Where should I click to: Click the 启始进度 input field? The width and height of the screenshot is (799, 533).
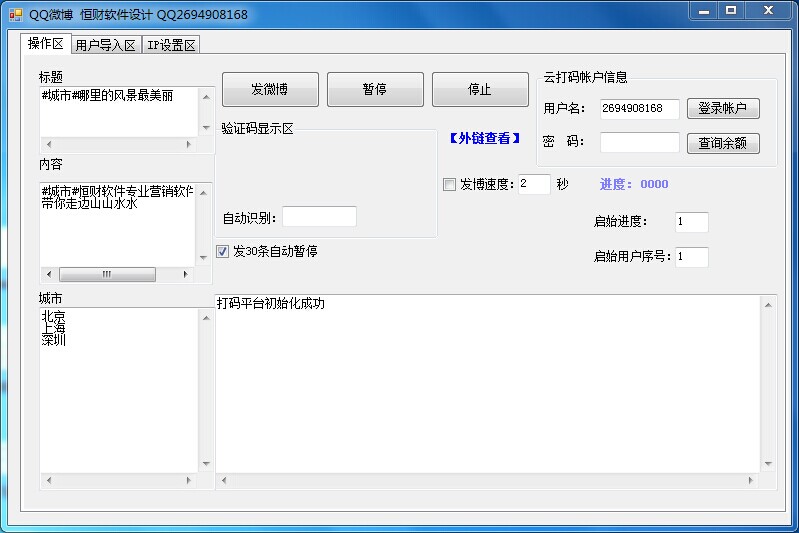coord(691,222)
